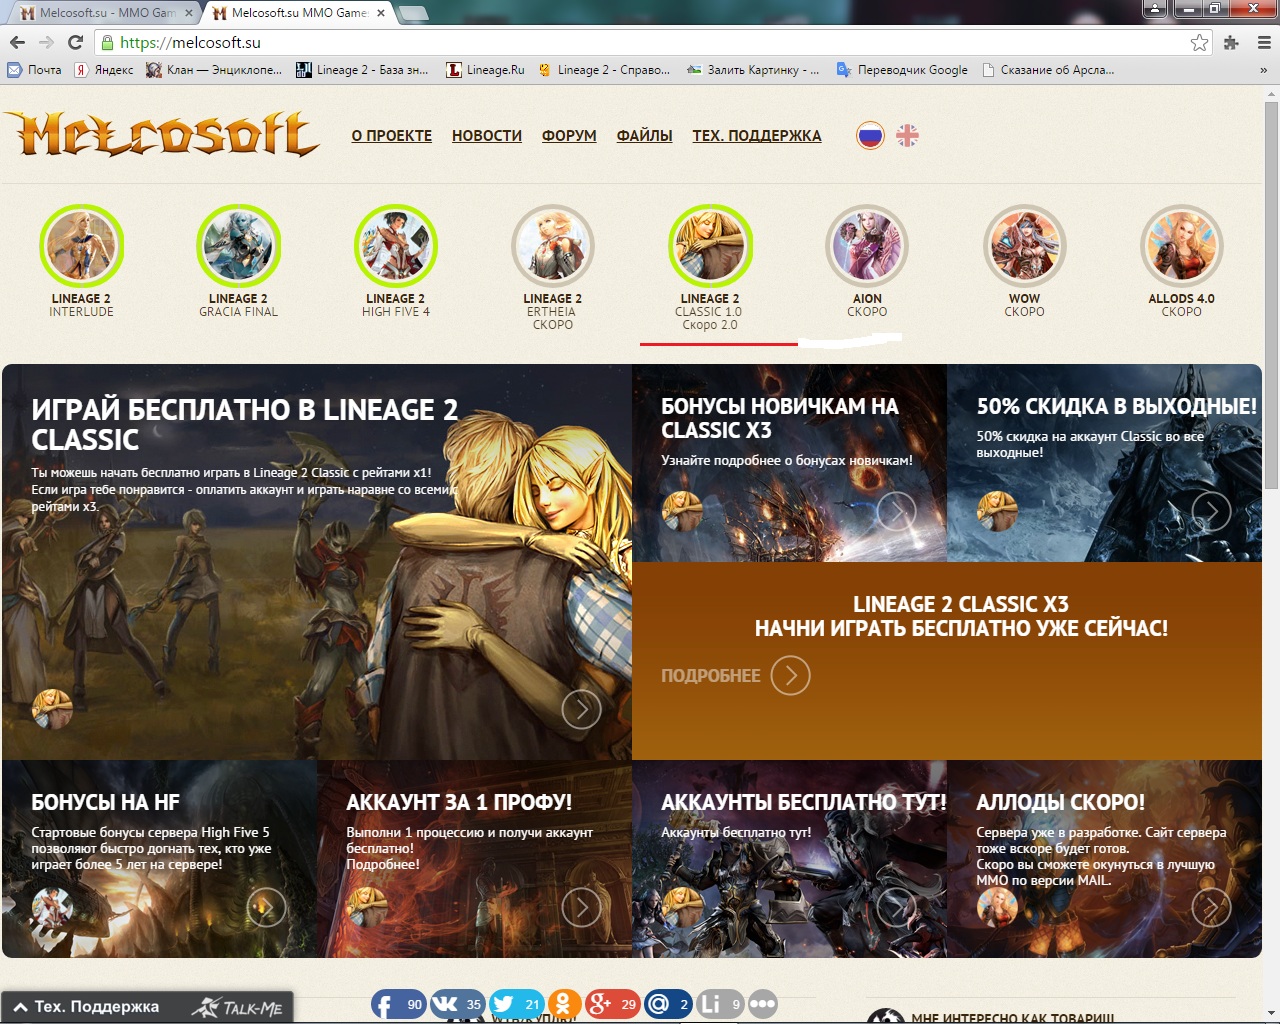Click the arrow on the Аккаунт за 1 профу banner

pos(582,907)
